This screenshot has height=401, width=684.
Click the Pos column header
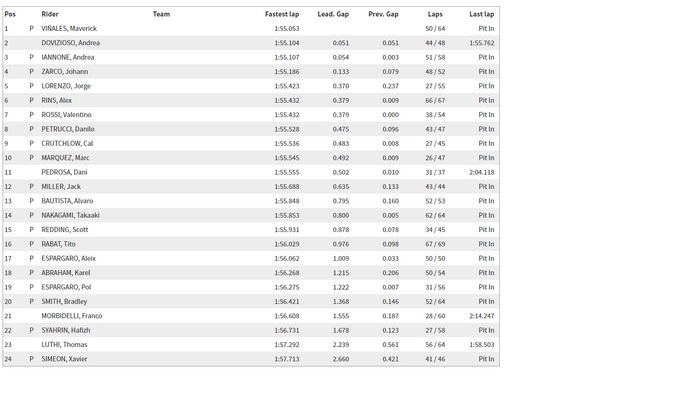pos(10,14)
